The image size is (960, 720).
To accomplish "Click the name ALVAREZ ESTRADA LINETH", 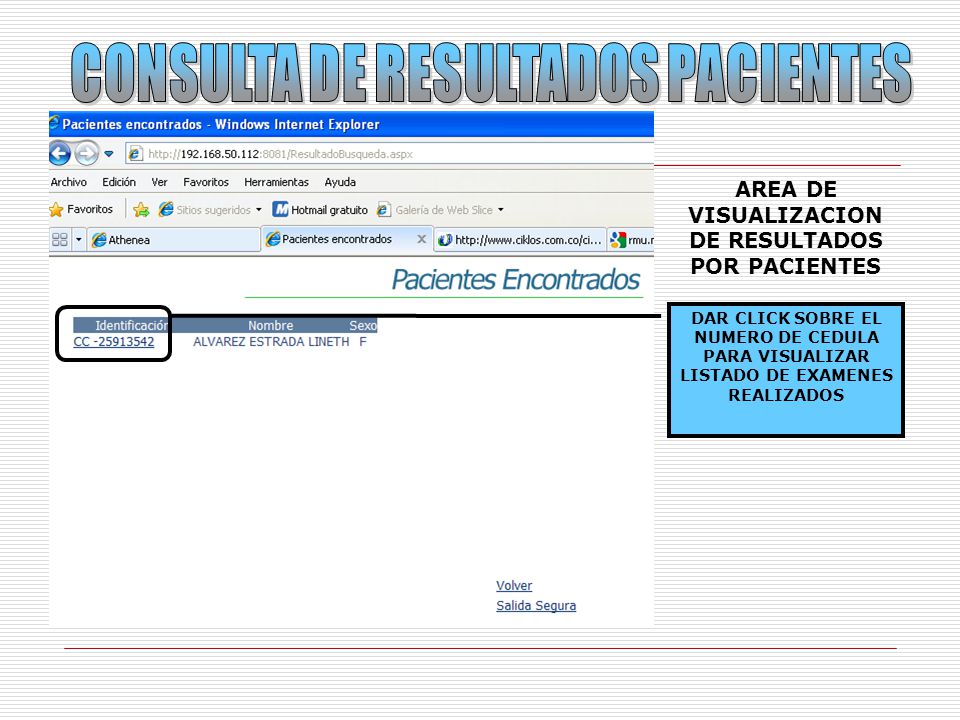I will [x=271, y=342].
